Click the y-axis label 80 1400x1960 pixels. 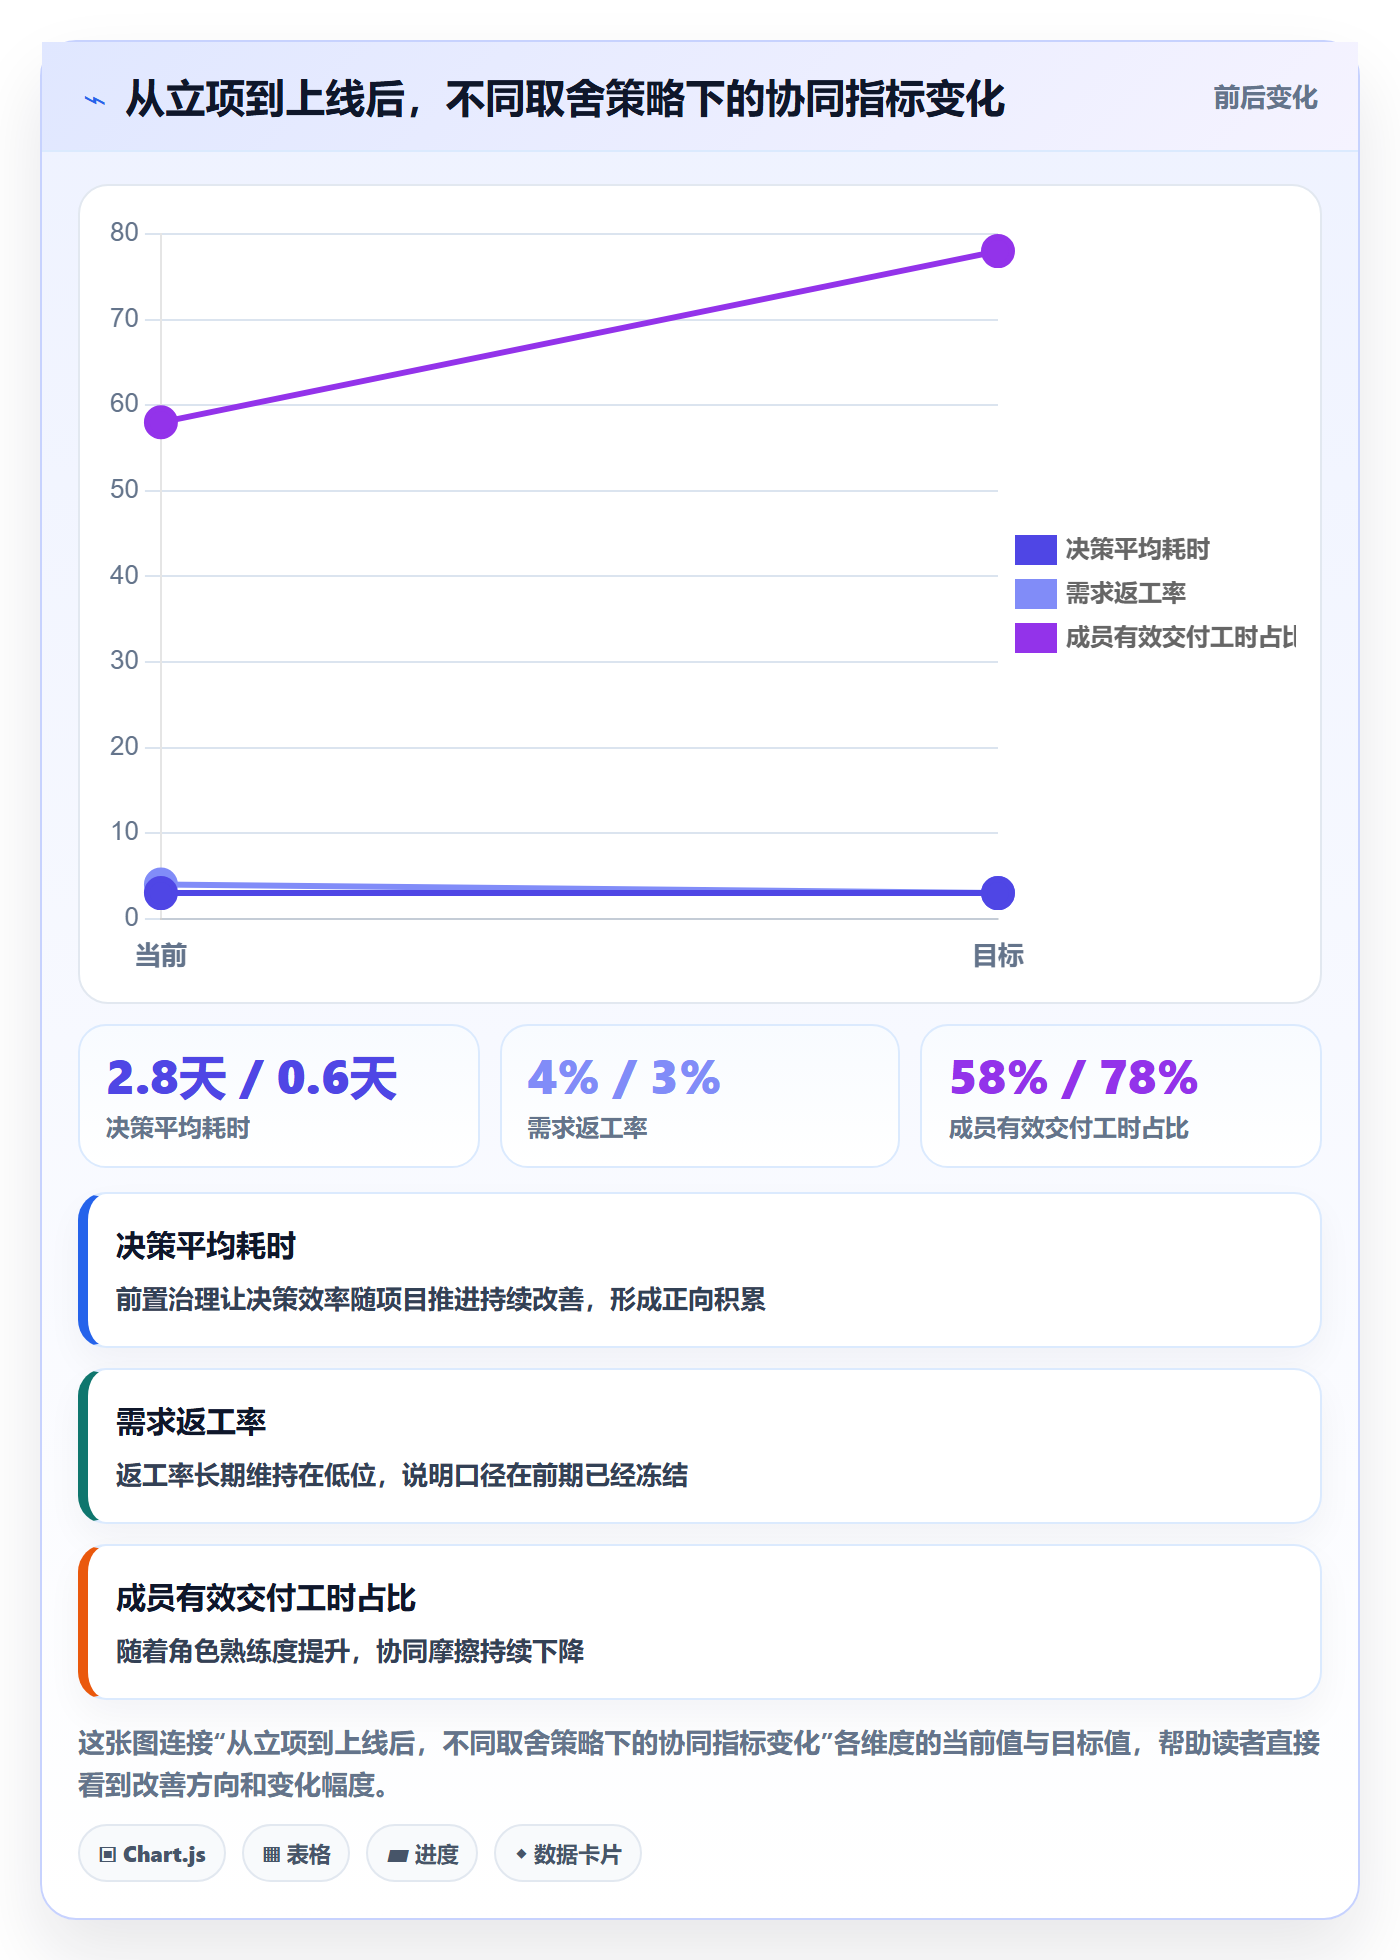pyautogui.click(x=124, y=233)
